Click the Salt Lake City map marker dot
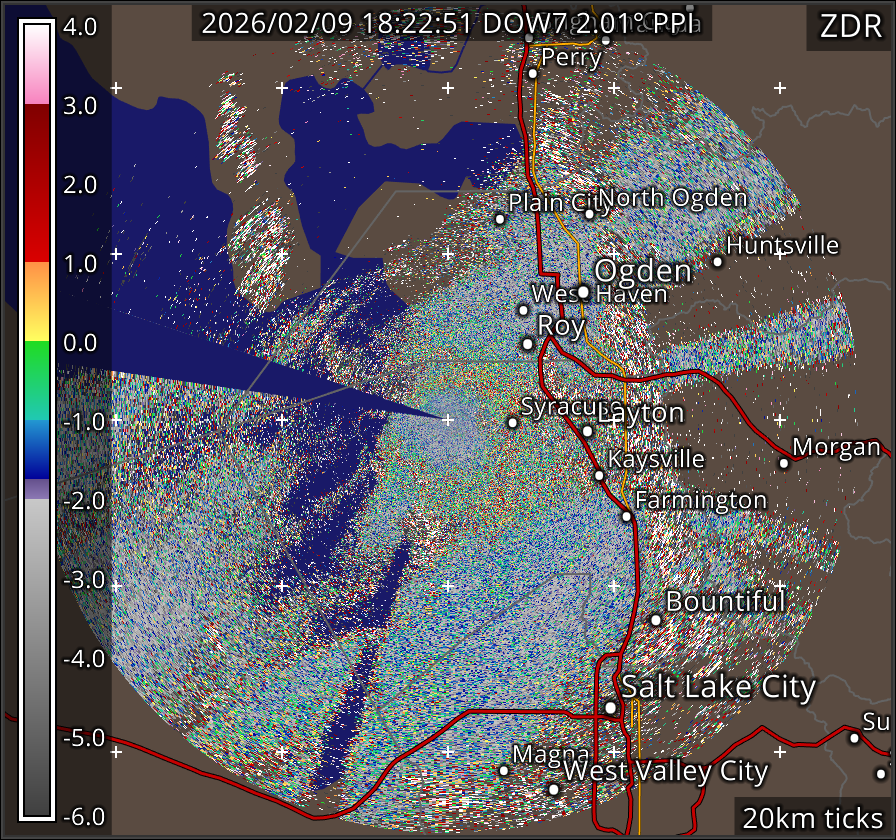The image size is (896, 840). 611,708
